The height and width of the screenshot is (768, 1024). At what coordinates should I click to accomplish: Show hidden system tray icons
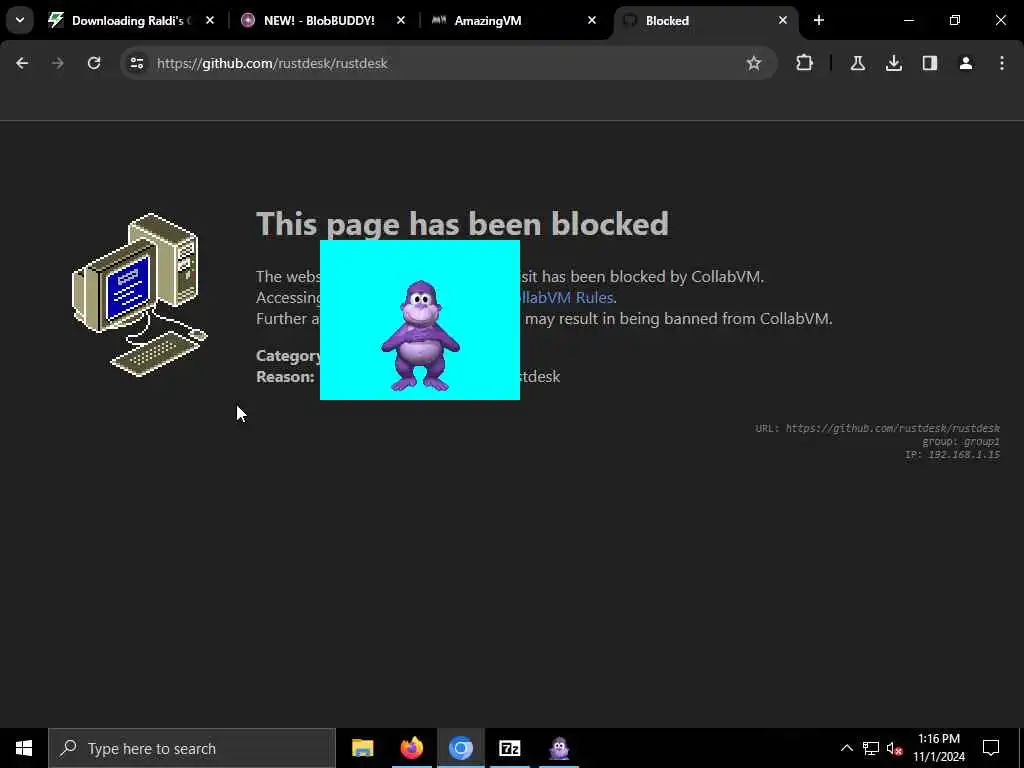(846, 748)
